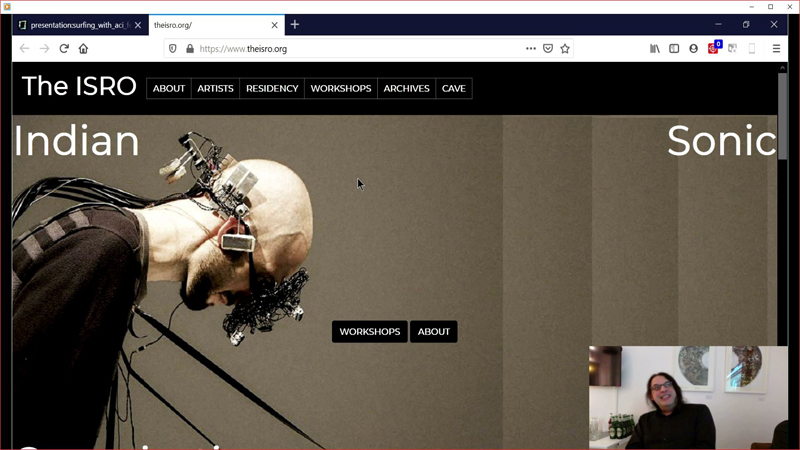Click the app icon in the outer title bar

coord(7,7)
